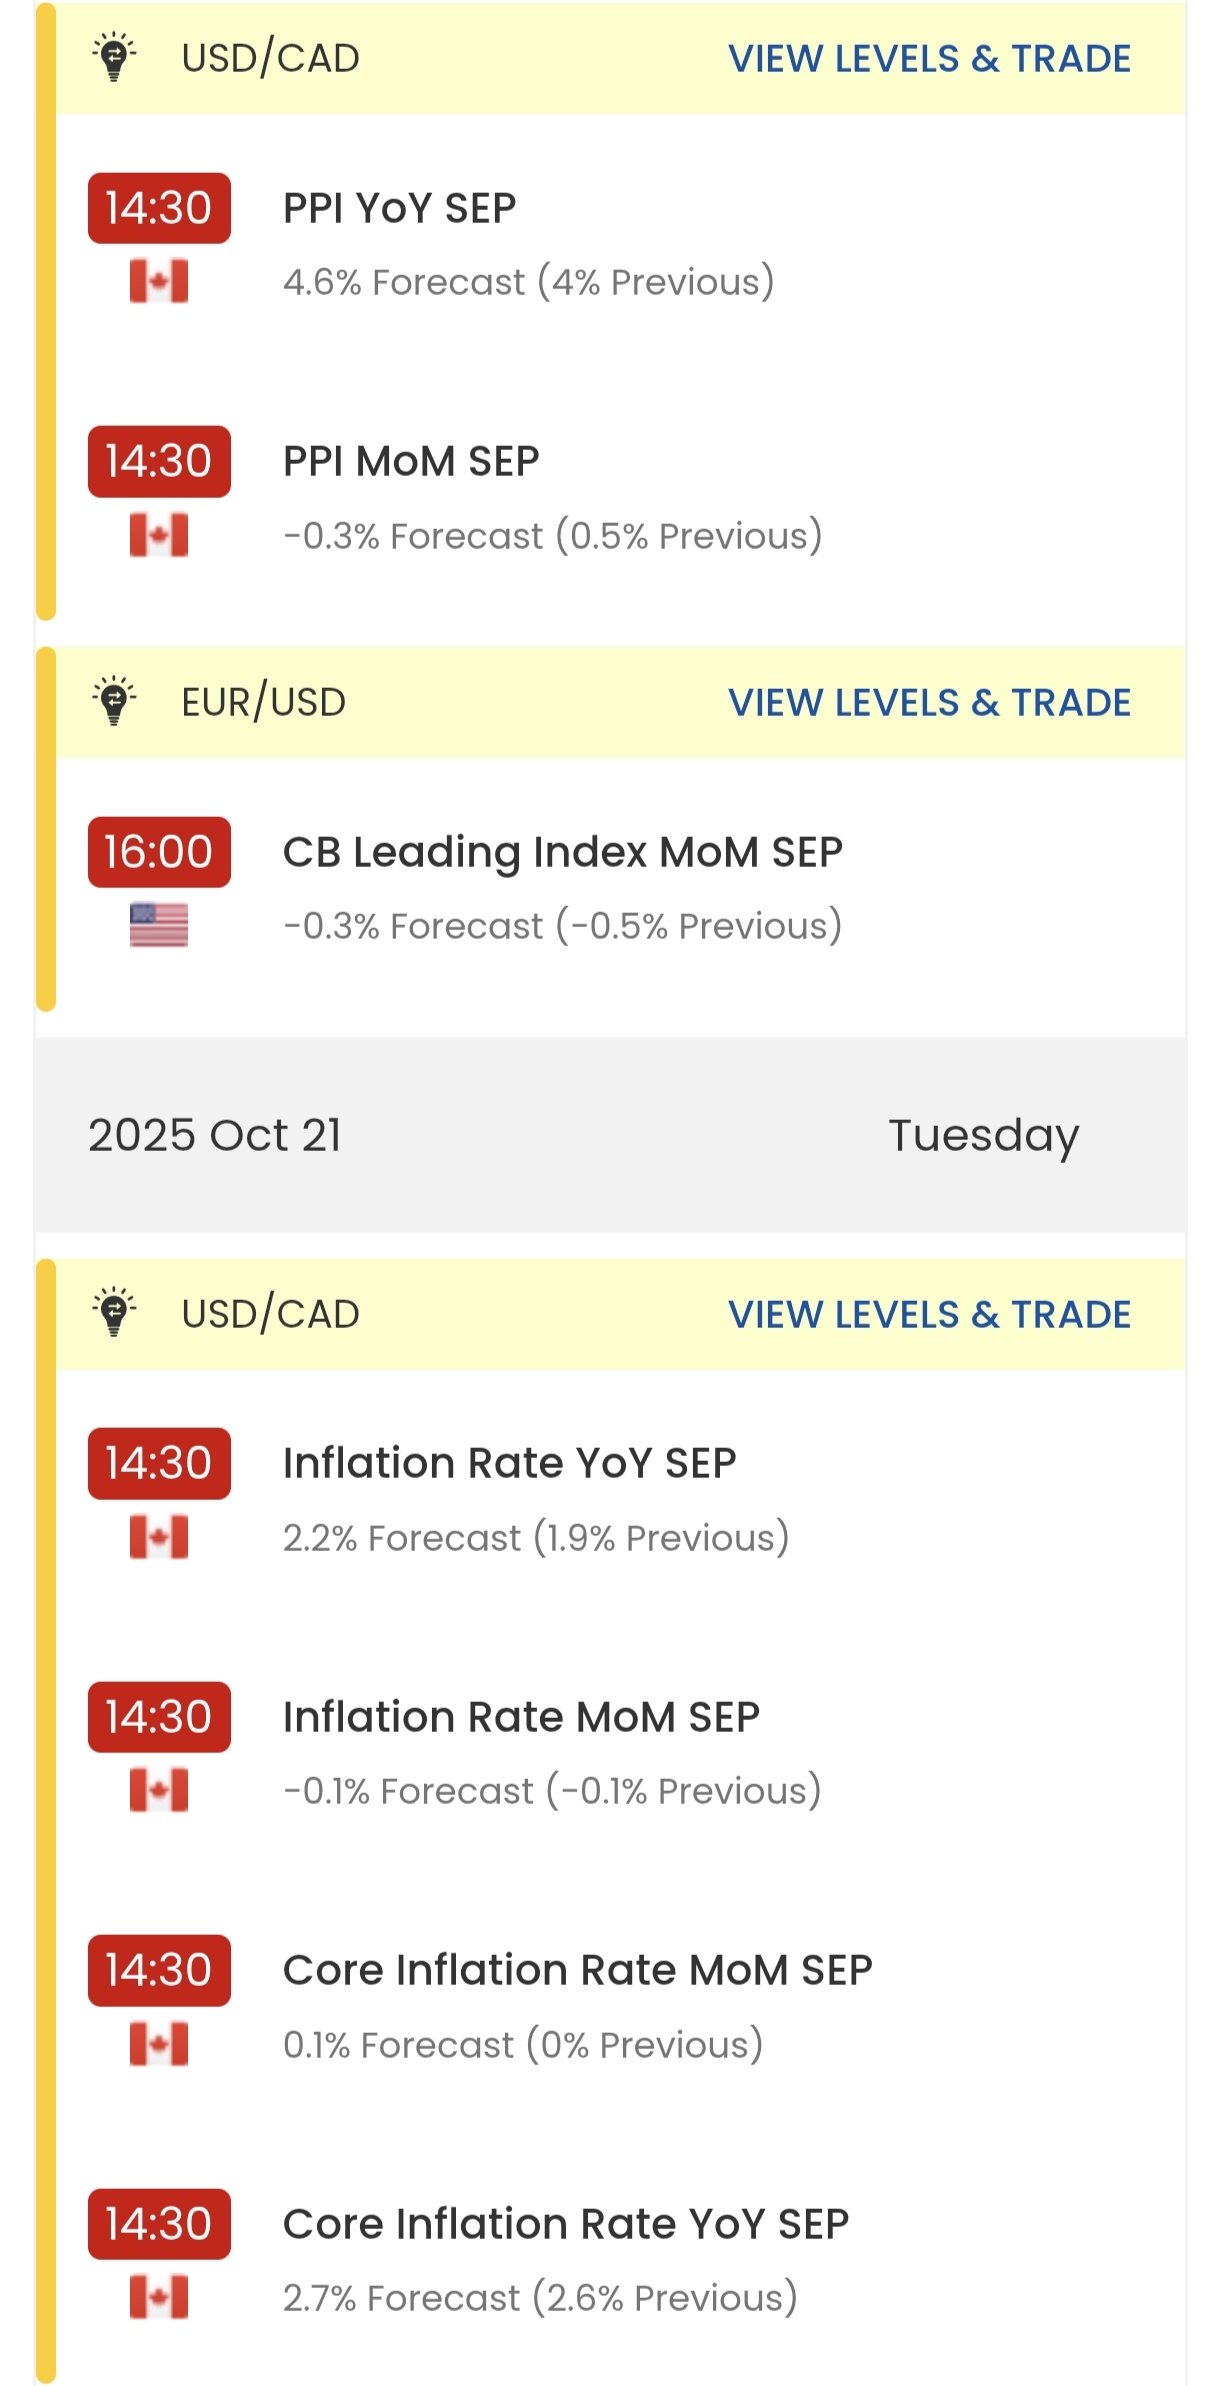This screenshot has width=1220, height=2386.
Task: Open Core Inflation Rate MoM SEP
Action: tap(578, 1970)
